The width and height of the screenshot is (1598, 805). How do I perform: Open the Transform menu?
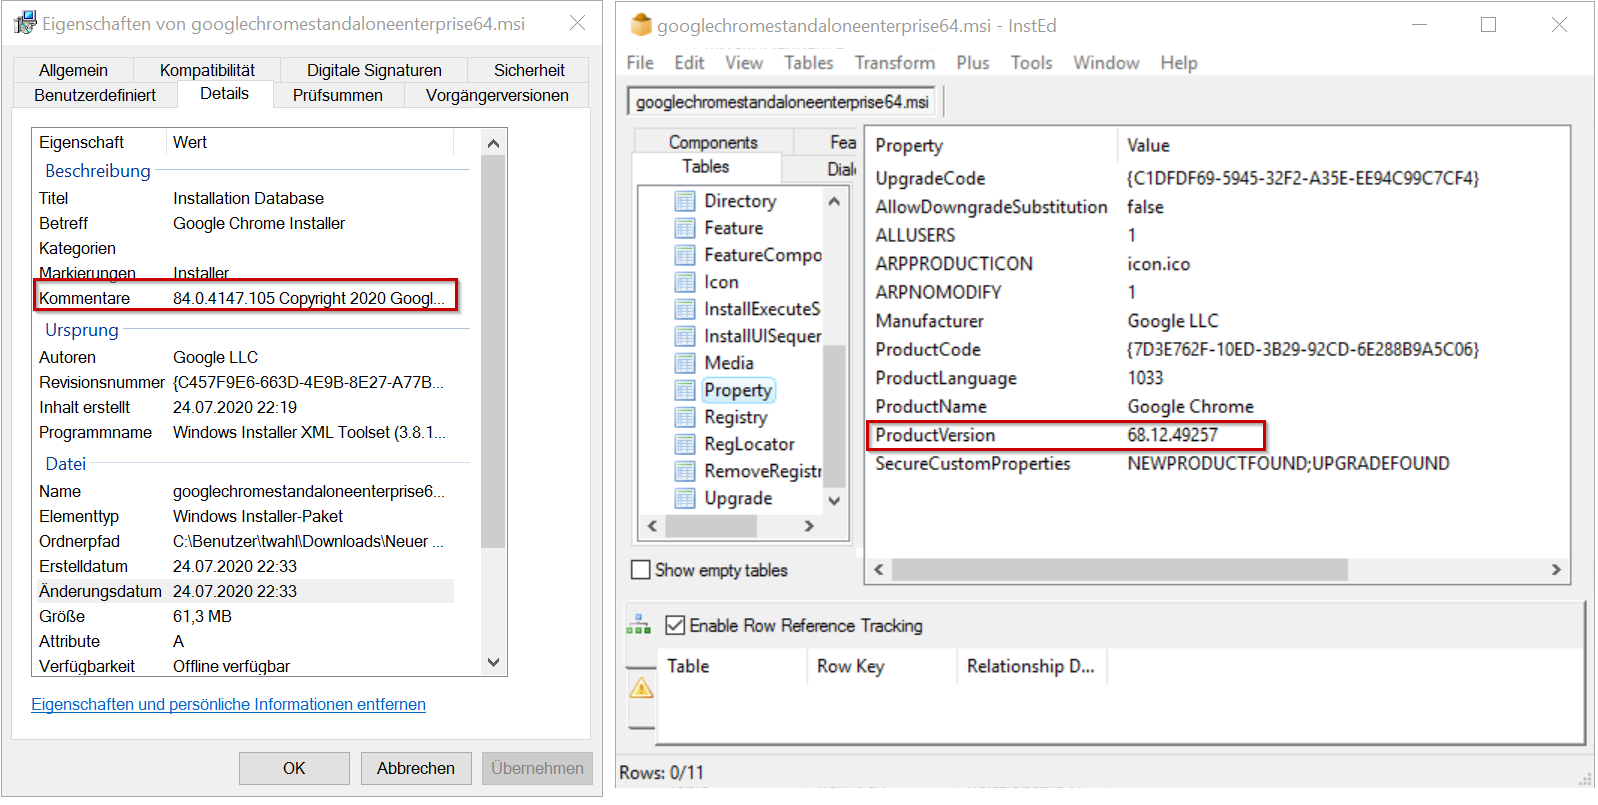(895, 63)
